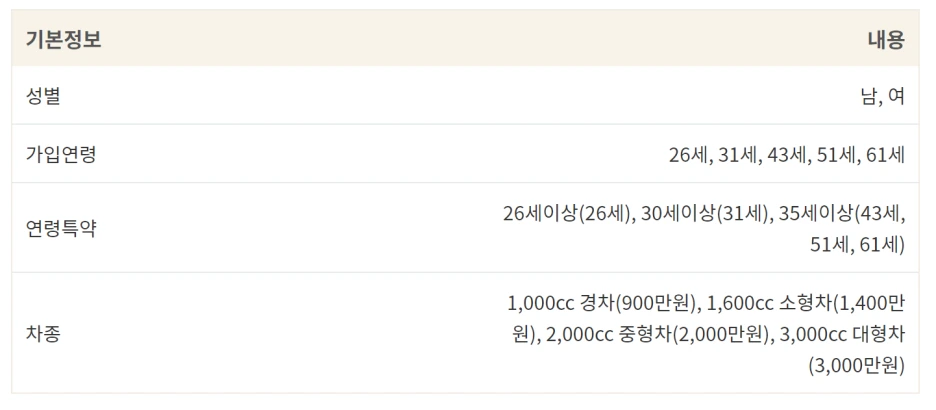
Task: Click the 35세이상(43세 text
Action: tap(842, 214)
